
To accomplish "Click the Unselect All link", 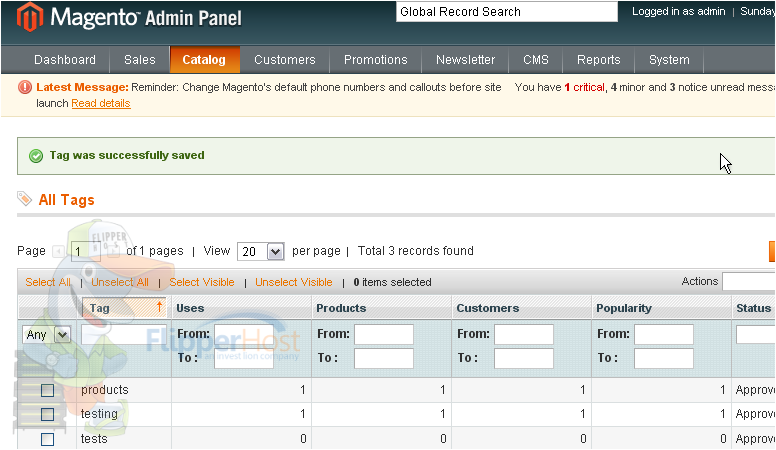I will click(120, 282).
